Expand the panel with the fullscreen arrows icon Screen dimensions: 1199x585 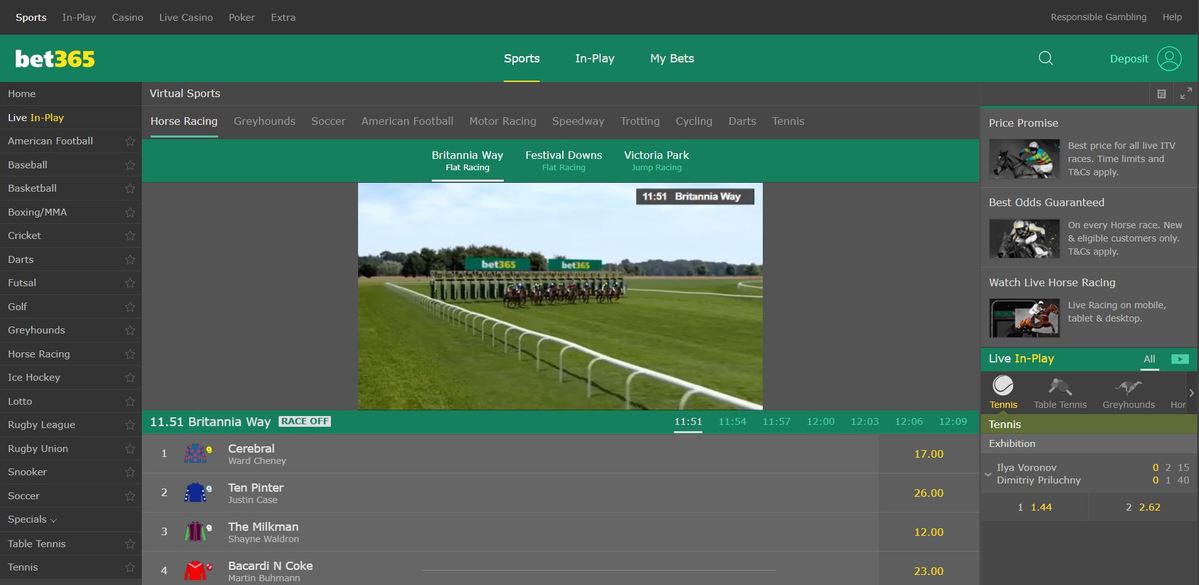tap(1186, 93)
